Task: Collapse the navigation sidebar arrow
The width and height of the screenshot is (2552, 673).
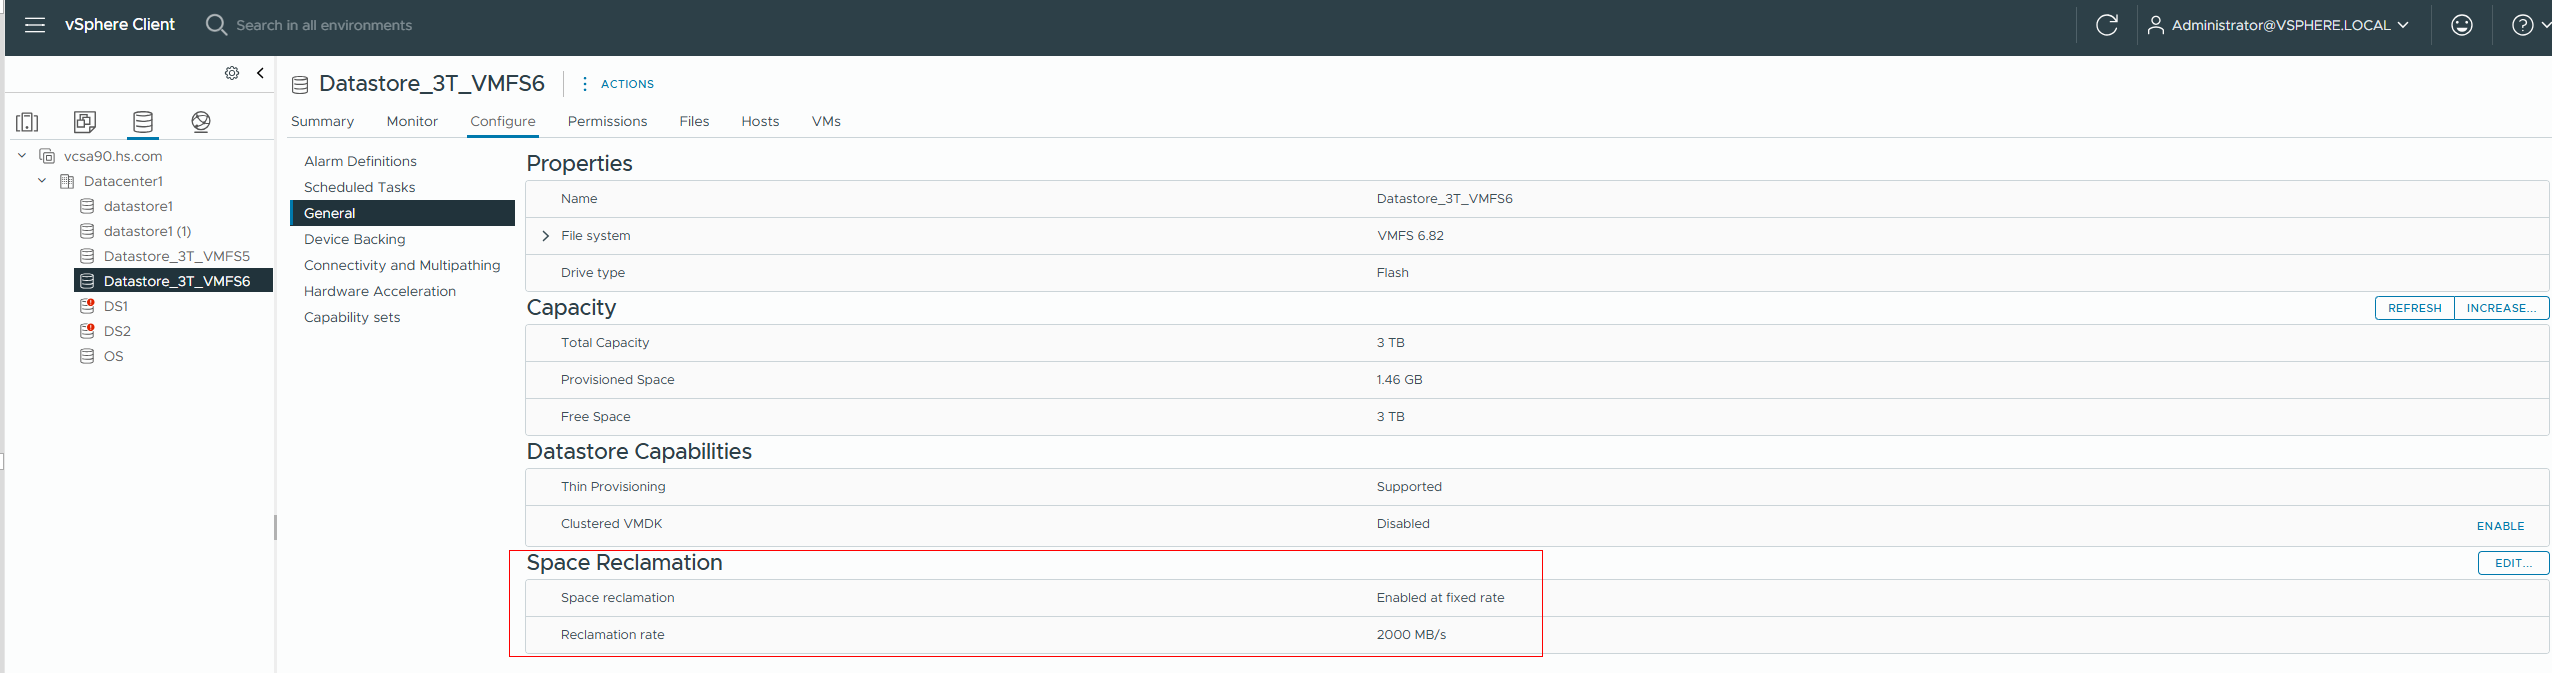Action: (x=260, y=73)
